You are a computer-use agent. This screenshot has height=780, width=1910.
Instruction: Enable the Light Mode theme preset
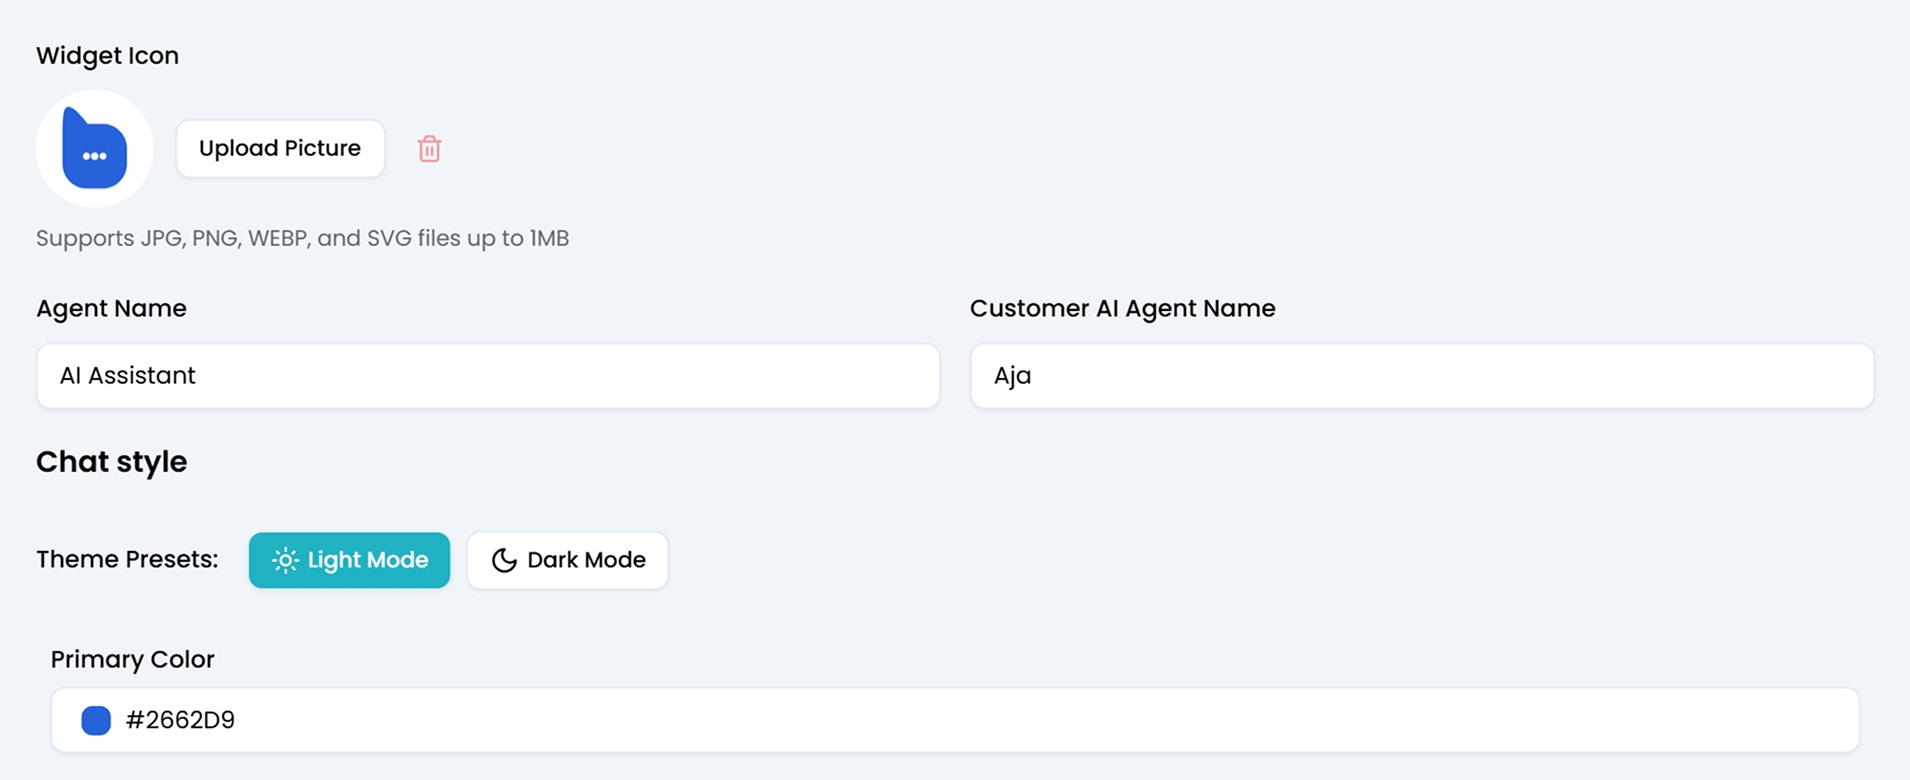[x=349, y=560]
